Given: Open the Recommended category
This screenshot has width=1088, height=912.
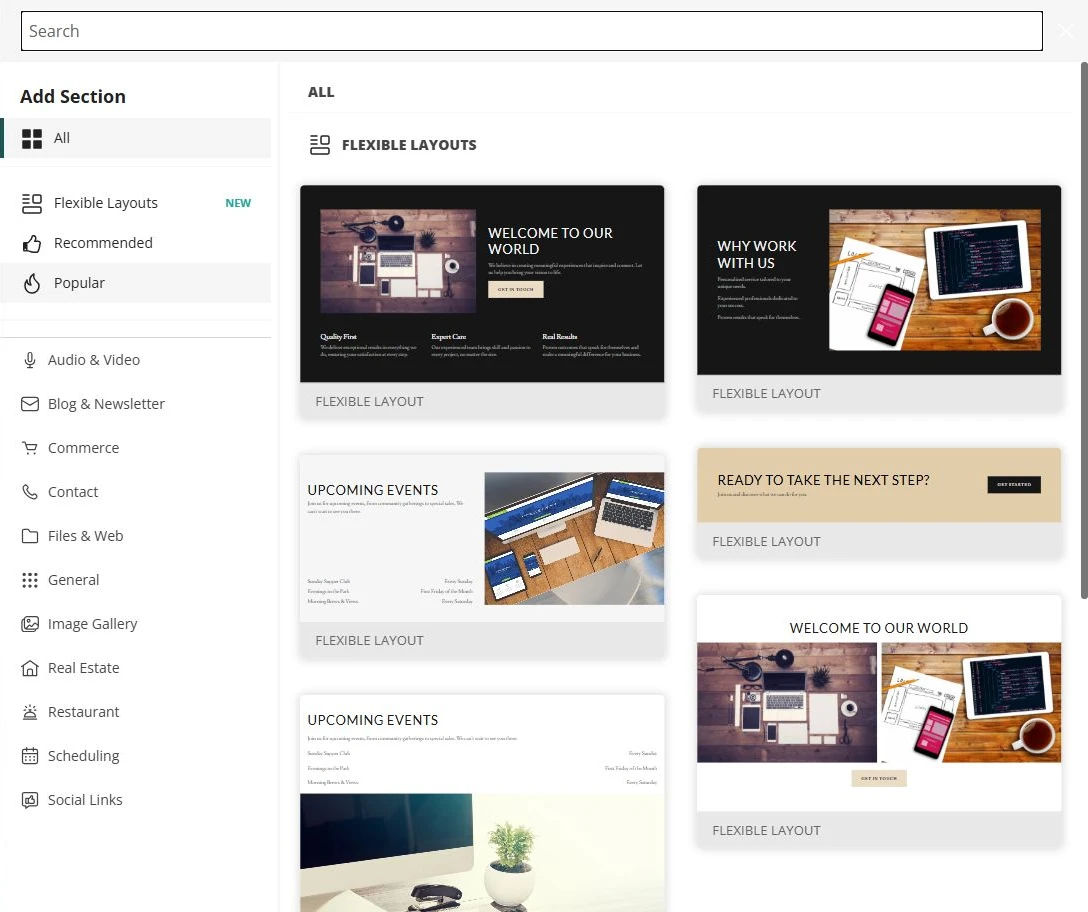Looking at the screenshot, I should [x=136, y=244].
